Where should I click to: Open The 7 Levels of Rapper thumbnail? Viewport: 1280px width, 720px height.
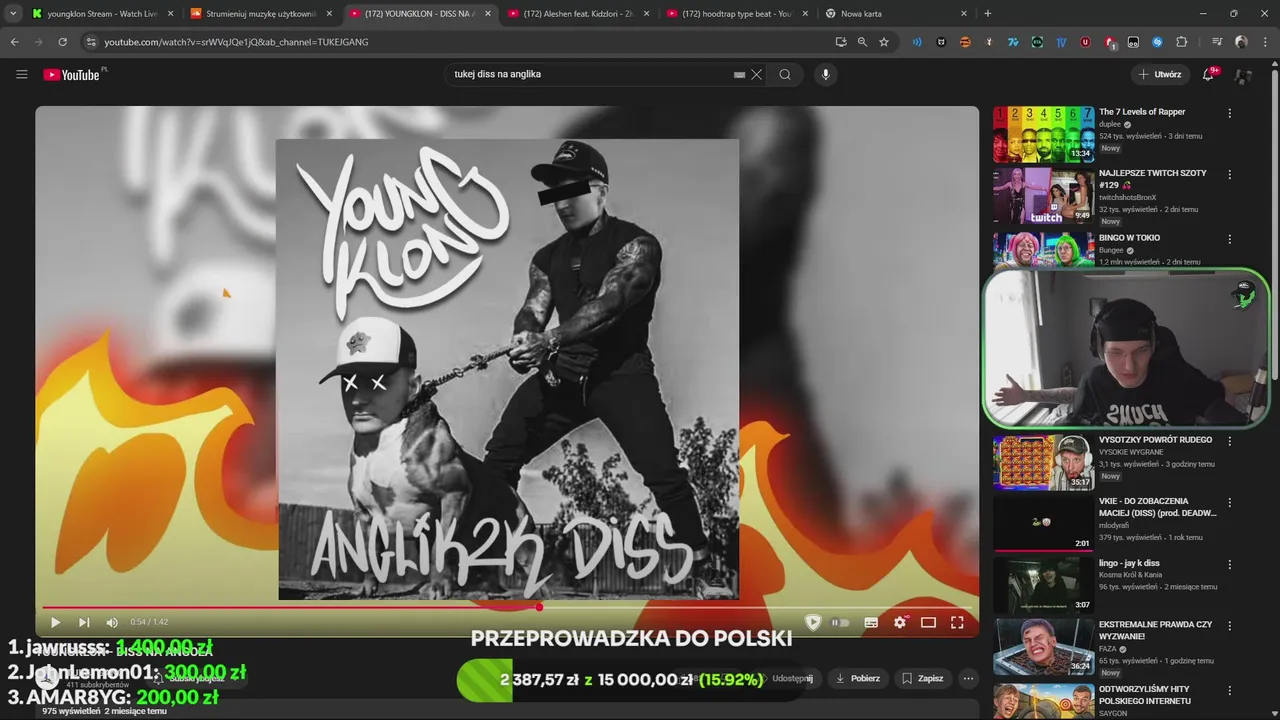pyautogui.click(x=1043, y=134)
